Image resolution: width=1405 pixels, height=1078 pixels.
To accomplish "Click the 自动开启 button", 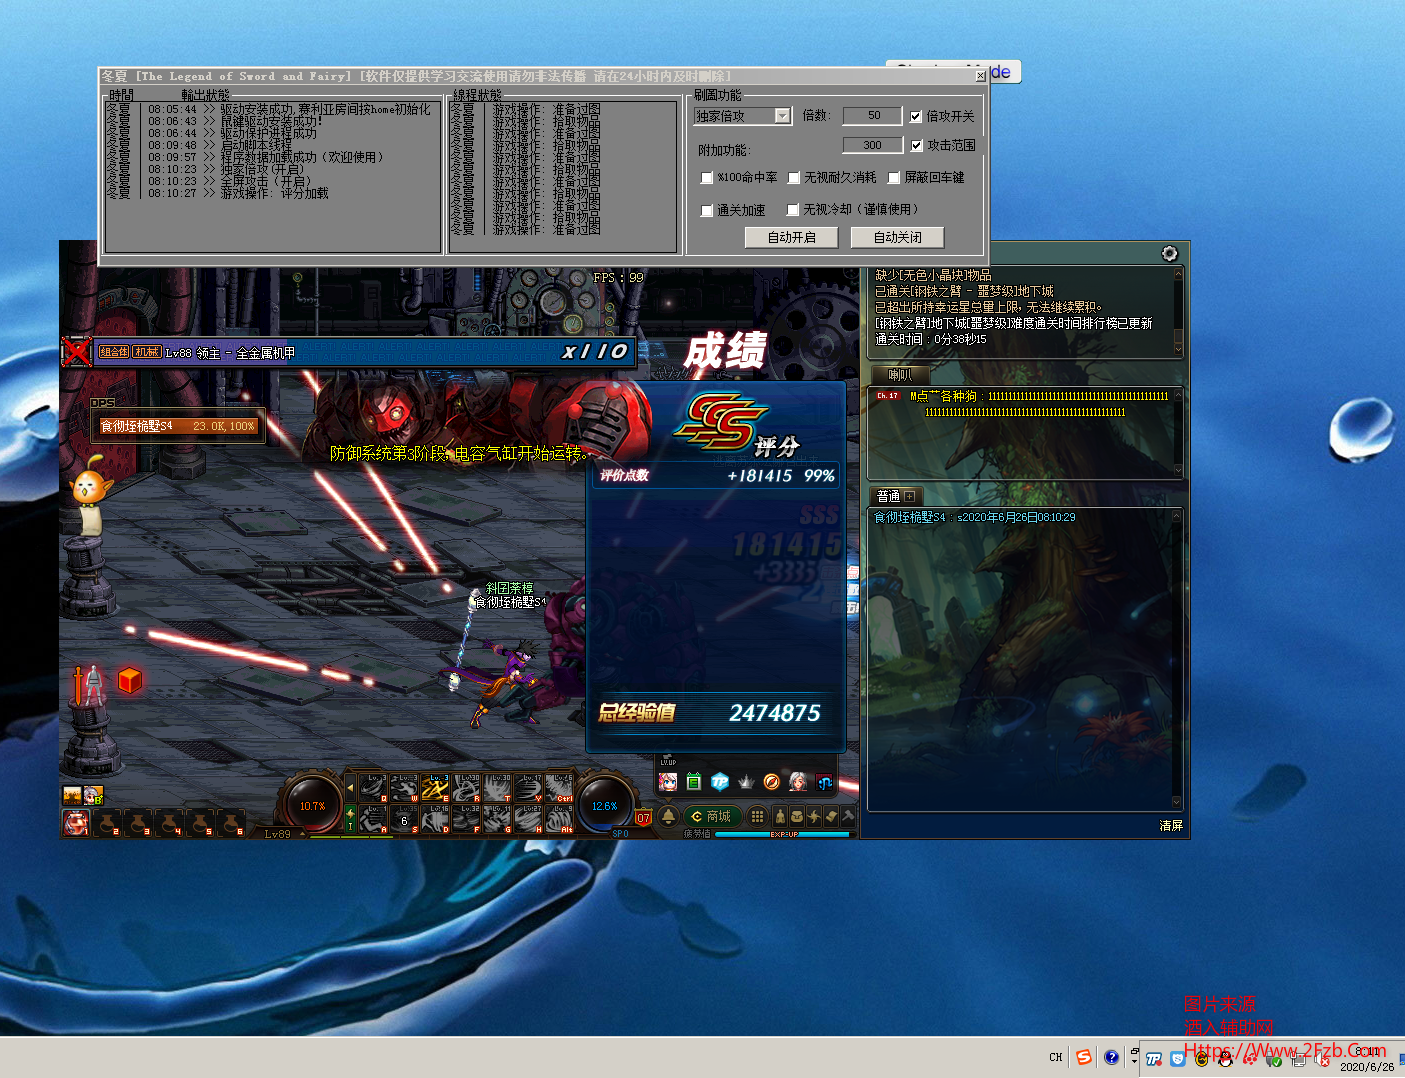I will pyautogui.click(x=791, y=237).
